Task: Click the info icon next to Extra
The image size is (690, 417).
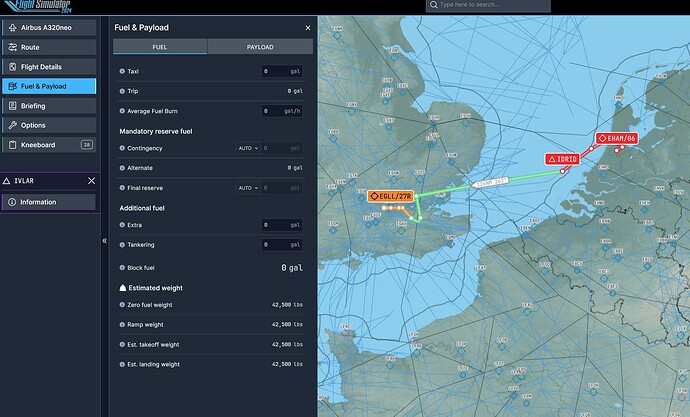Action: (x=122, y=225)
